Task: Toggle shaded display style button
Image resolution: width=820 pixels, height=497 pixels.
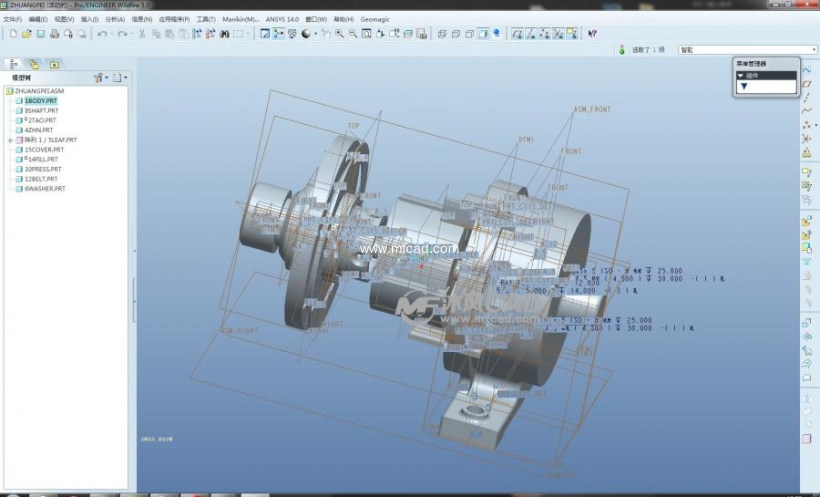Action: 482,33
